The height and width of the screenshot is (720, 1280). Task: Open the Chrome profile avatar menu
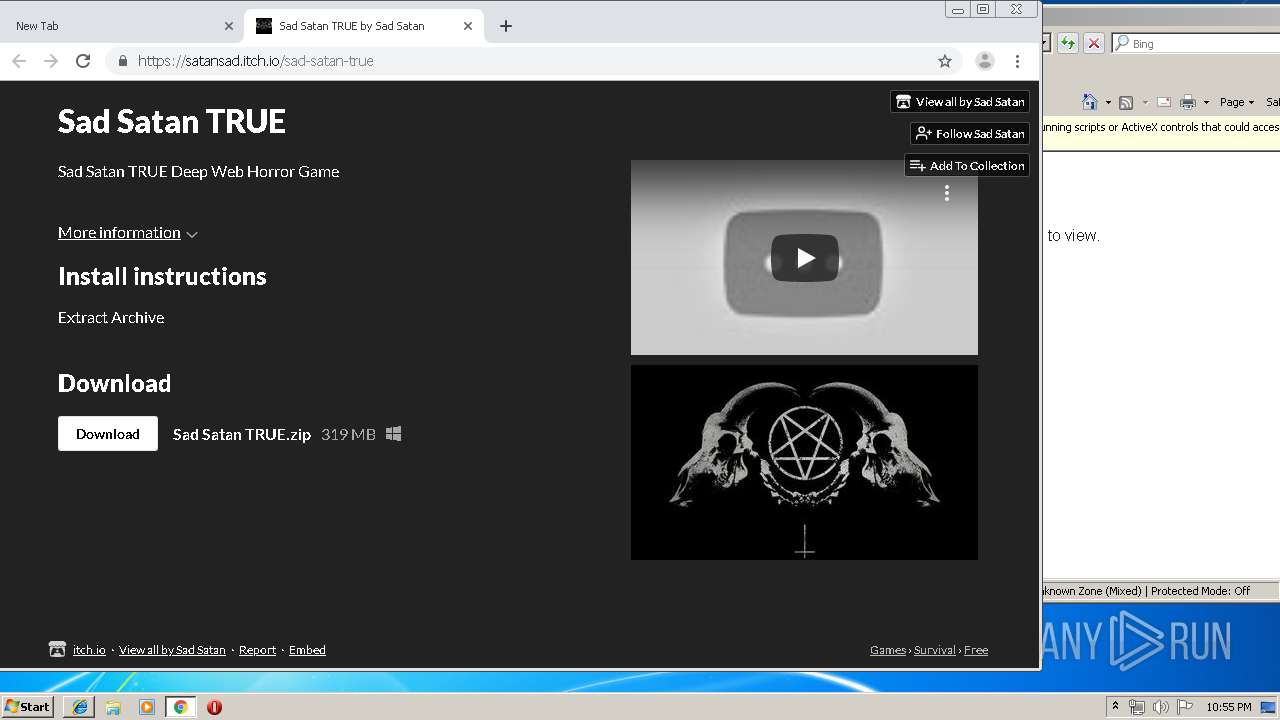click(985, 61)
